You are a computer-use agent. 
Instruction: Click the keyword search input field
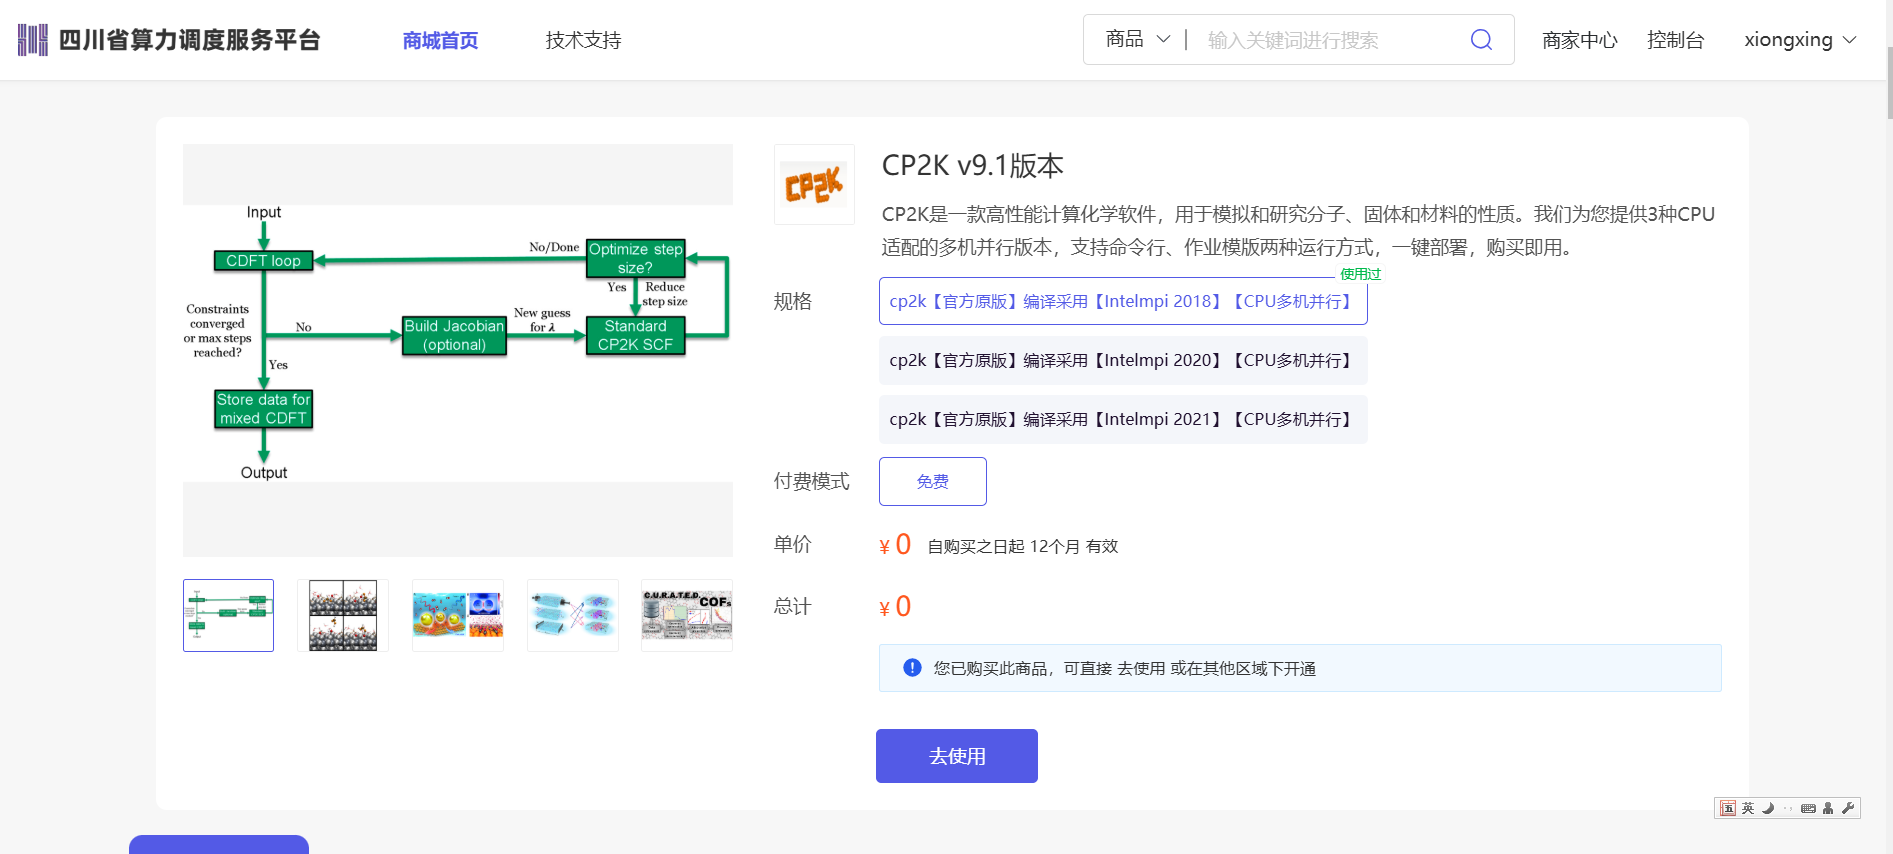point(1330,40)
